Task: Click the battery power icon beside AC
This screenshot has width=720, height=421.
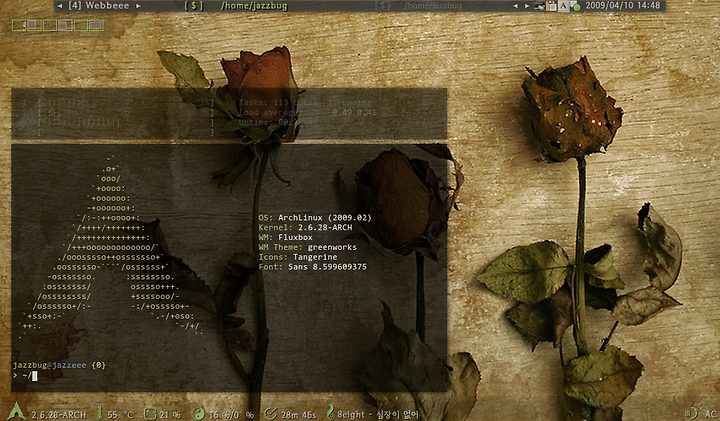Action: (691, 413)
